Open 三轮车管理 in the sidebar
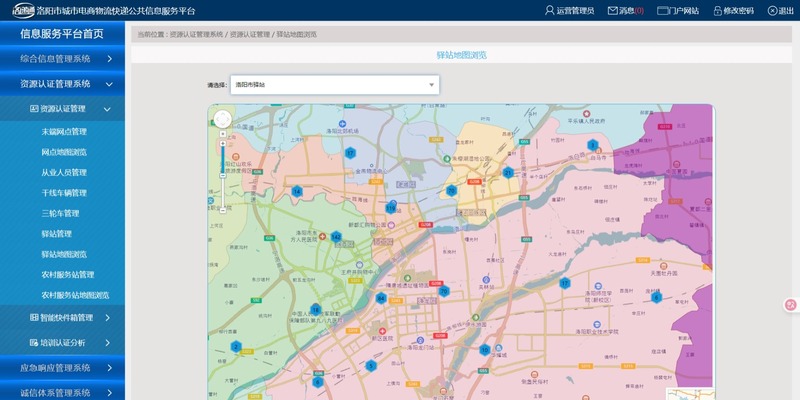Screen dimensions: 800x400 [x=60, y=213]
